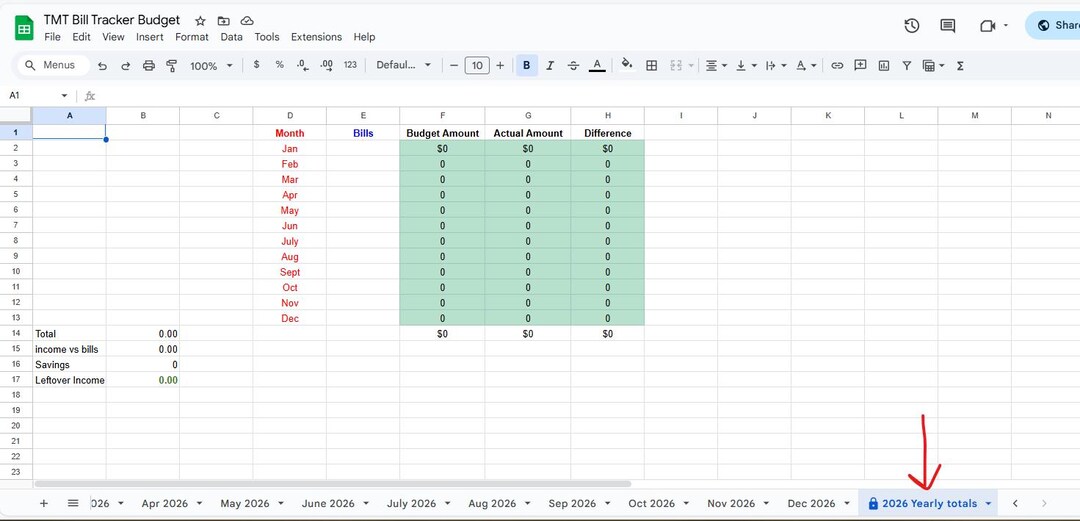This screenshot has width=1080, height=521.
Task: Apply currency format with dollar icon
Action: pyautogui.click(x=256, y=65)
